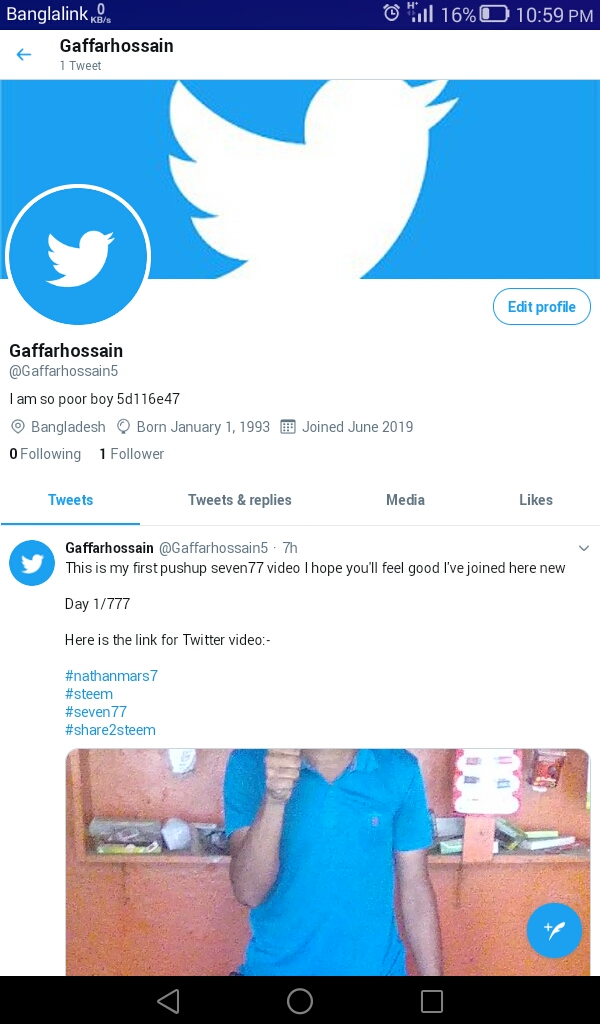Tap the back arrow beside Gaffarhossain
Viewport: 600px width, 1024px height.
click(x=24, y=55)
